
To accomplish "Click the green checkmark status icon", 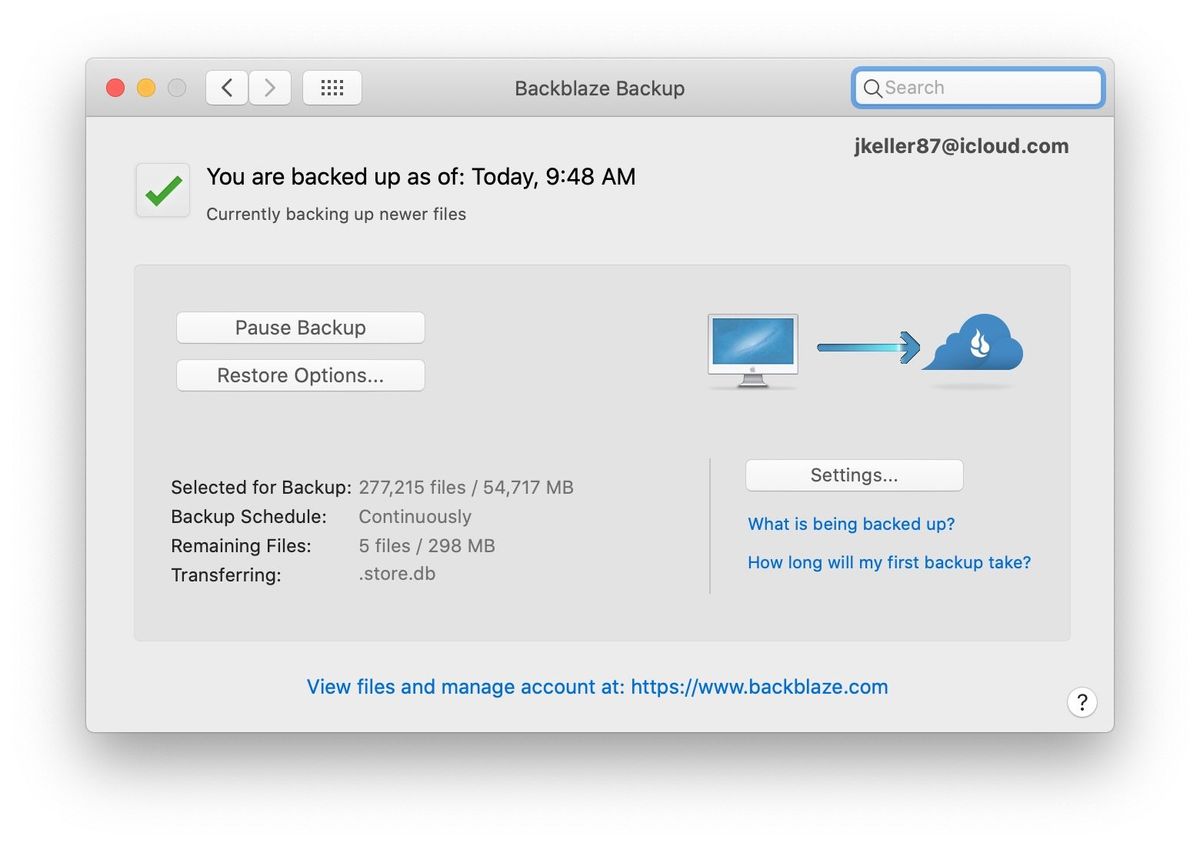I will point(162,190).
